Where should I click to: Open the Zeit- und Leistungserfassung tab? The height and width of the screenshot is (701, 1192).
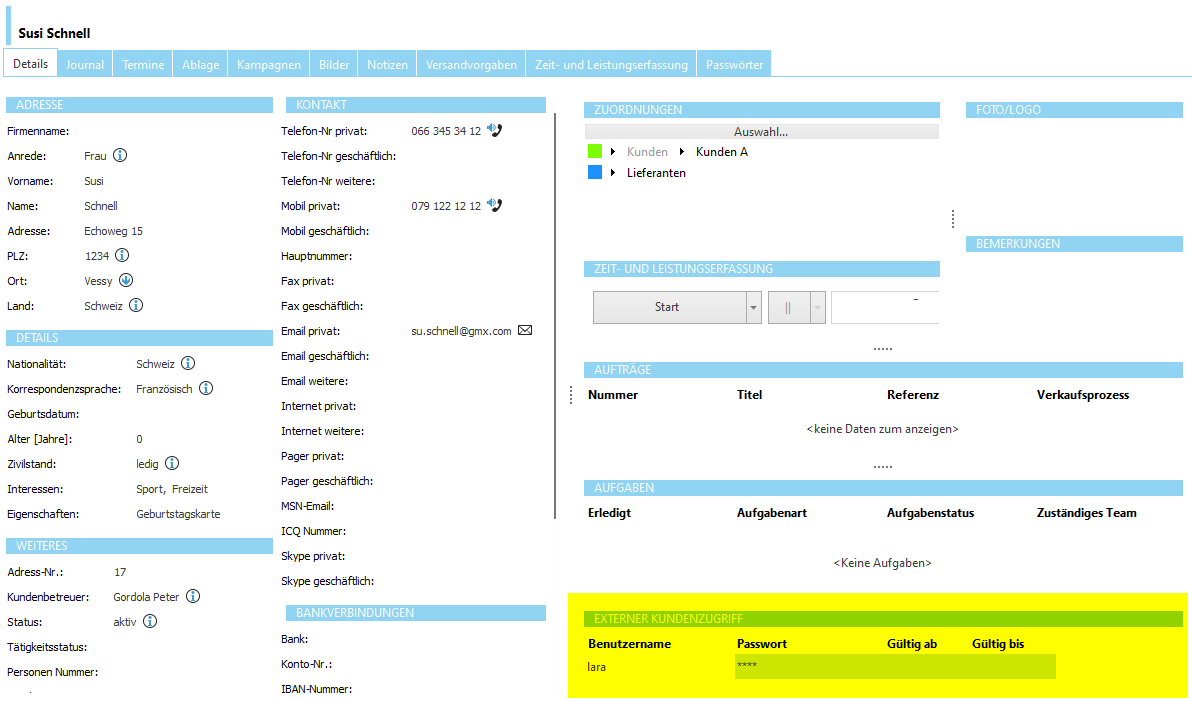611,64
